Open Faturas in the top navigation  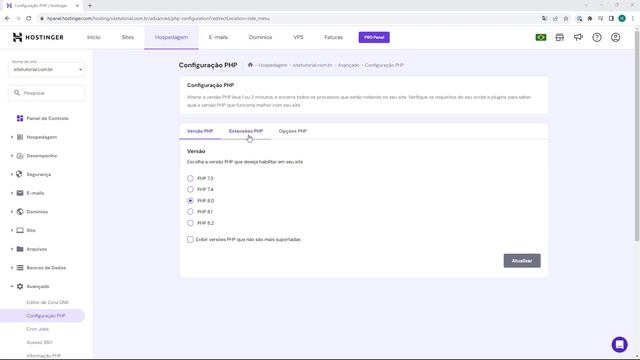pyautogui.click(x=333, y=37)
